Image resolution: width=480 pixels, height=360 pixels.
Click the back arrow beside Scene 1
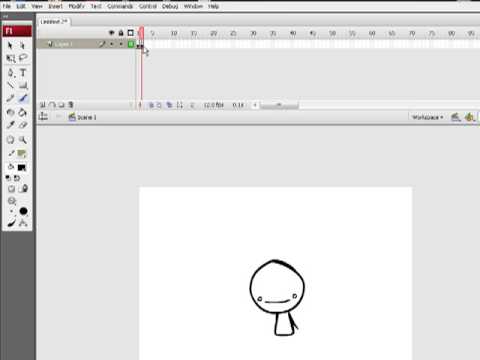click(58, 117)
